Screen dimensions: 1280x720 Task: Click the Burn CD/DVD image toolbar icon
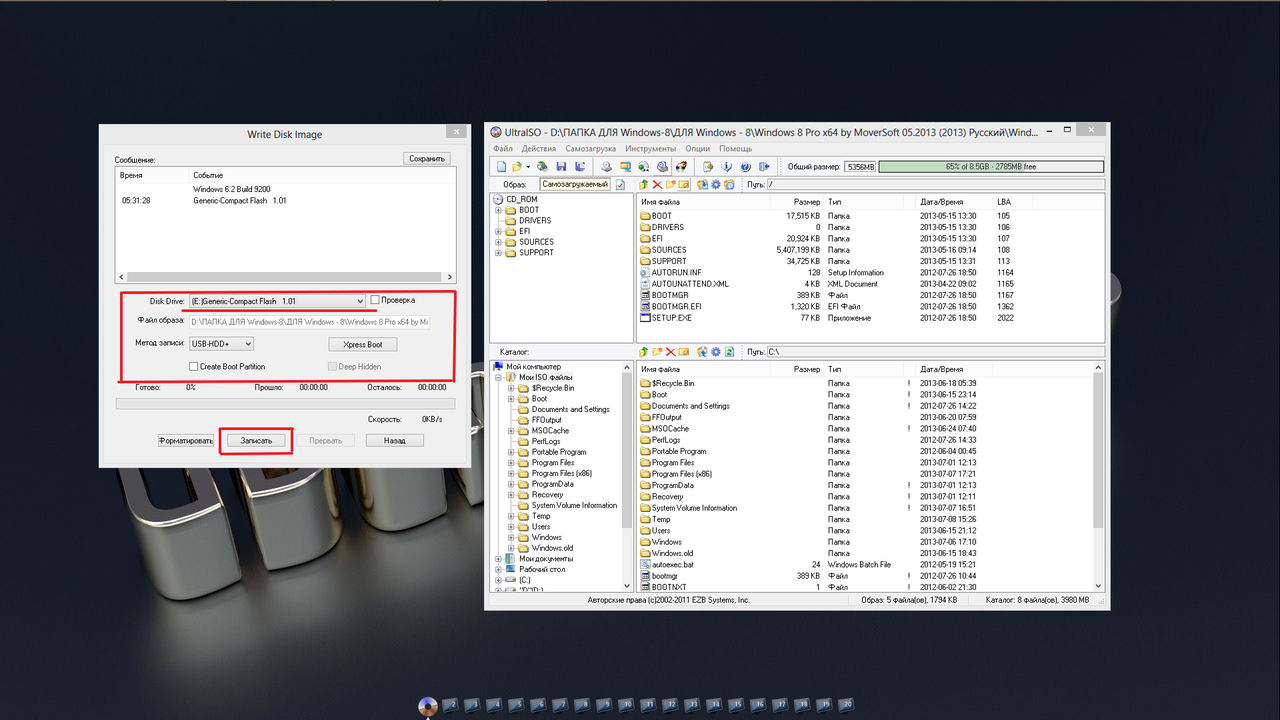click(x=681, y=166)
